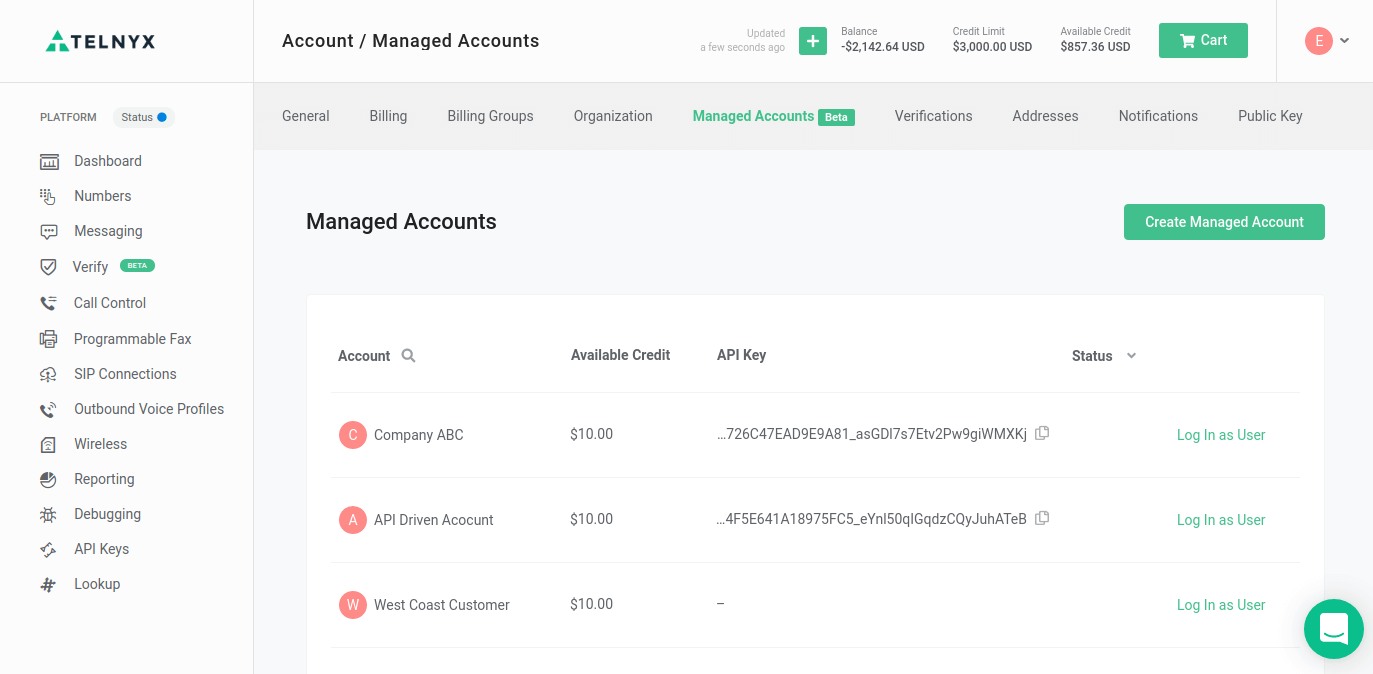Image resolution: width=1373 pixels, height=674 pixels.
Task: Open the Reporting pie chart icon
Action: click(49, 479)
